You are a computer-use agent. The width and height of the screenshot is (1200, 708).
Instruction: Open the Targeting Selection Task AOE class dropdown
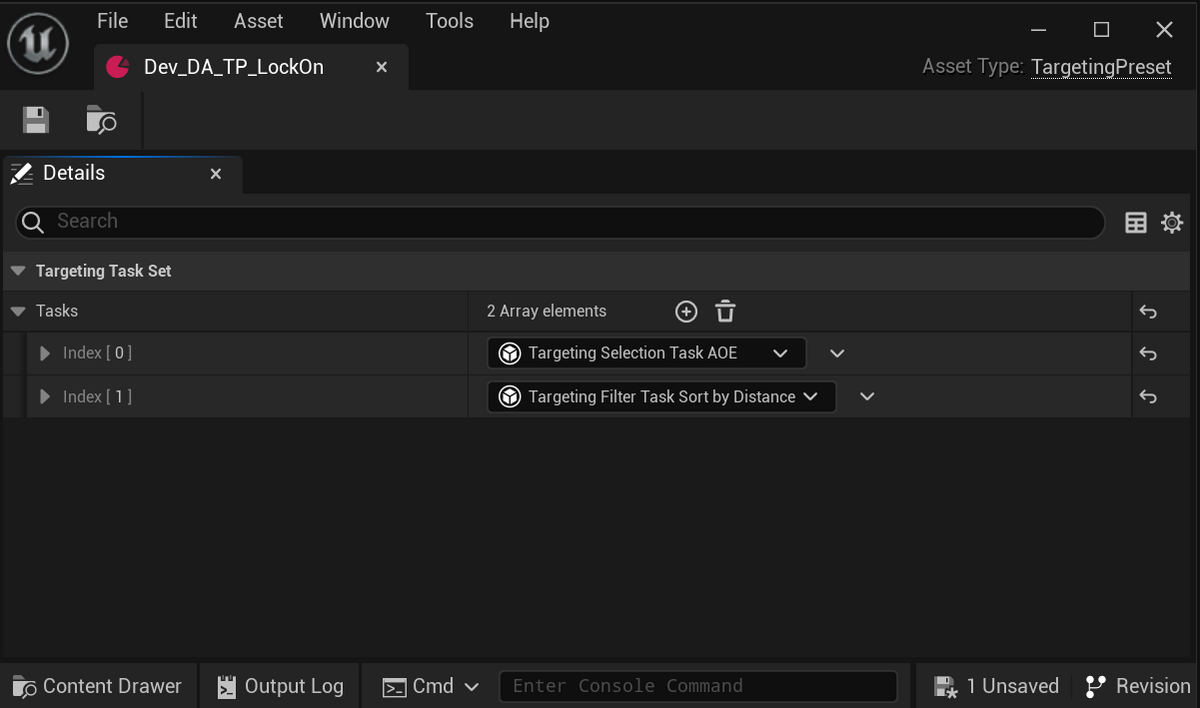tap(646, 353)
